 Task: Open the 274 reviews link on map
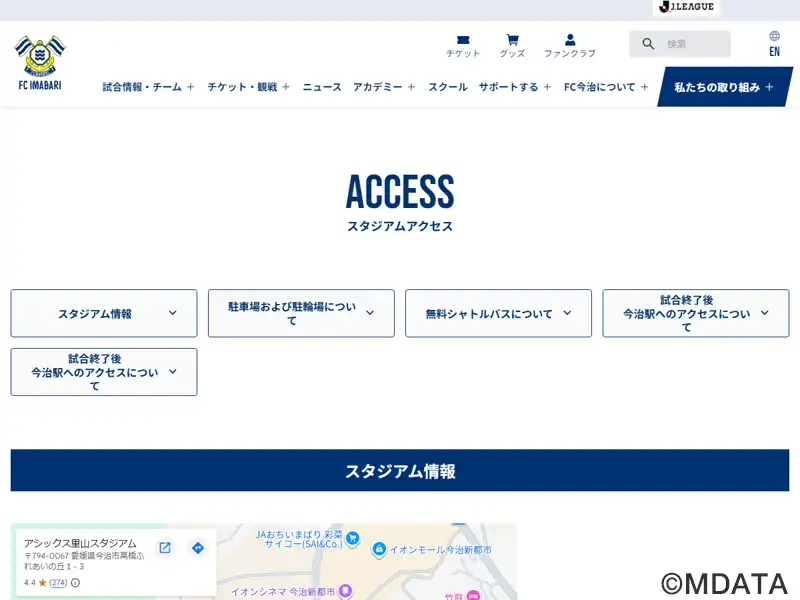tap(58, 583)
